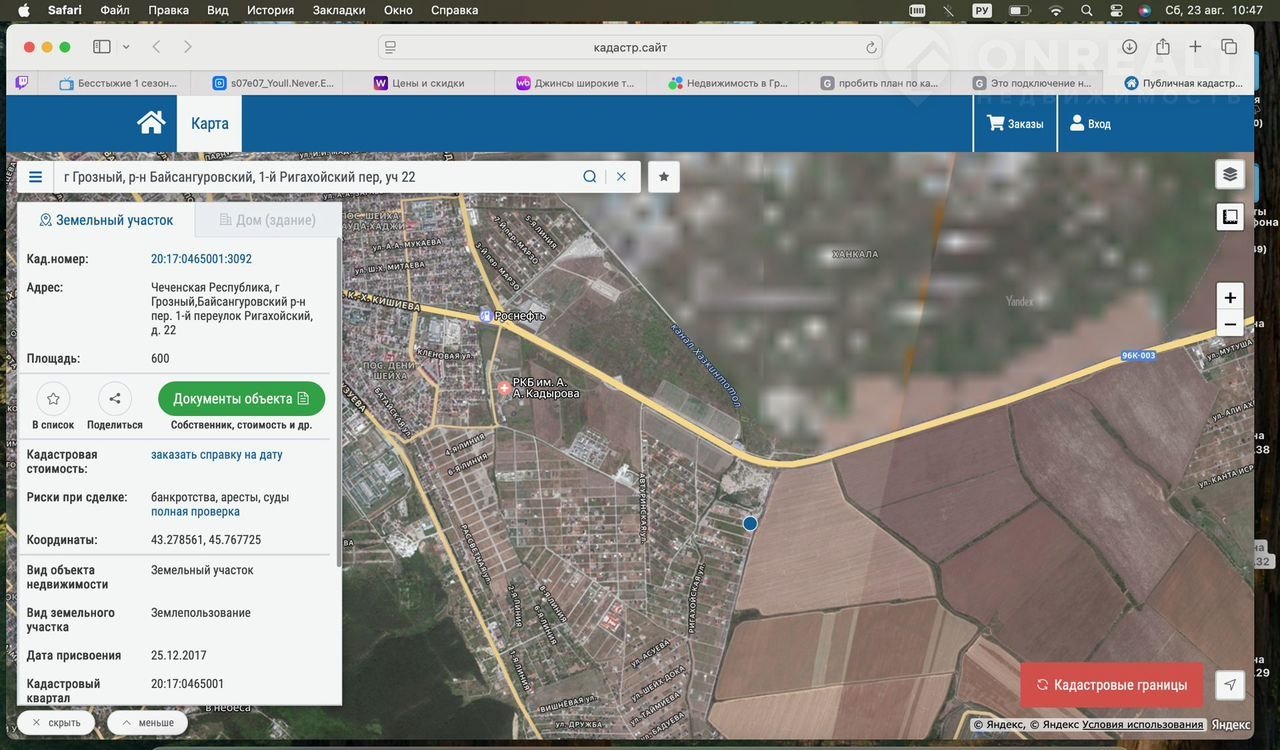Click the star favorites button beside search

(664, 177)
